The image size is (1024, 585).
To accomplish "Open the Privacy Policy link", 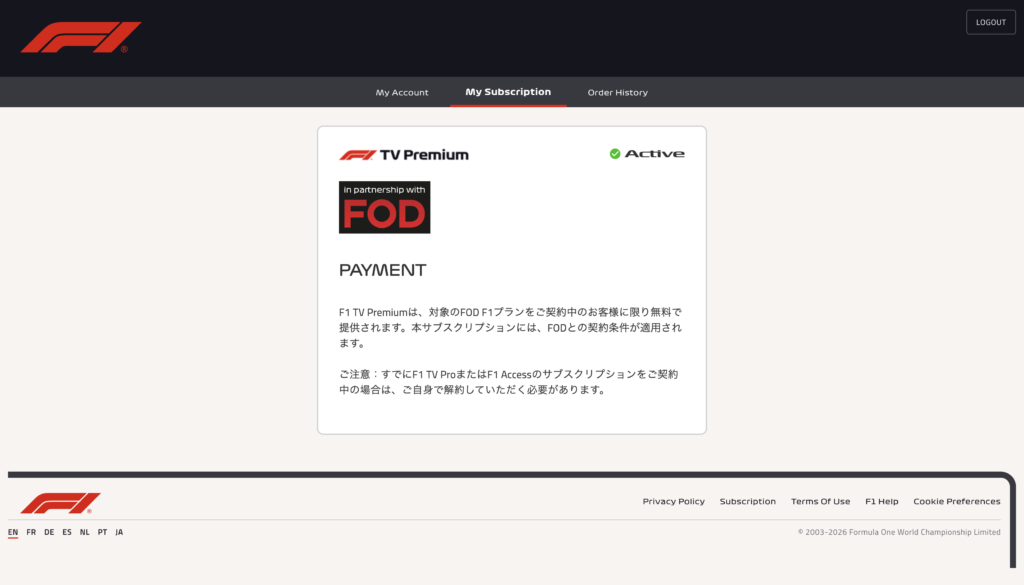I will pos(673,502).
